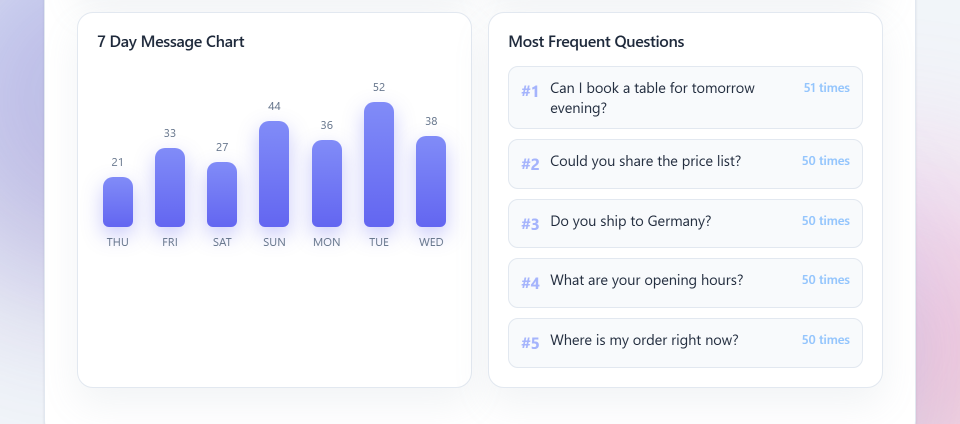This screenshot has width=960, height=424.
Task: Click the 51 times count label
Action: 827,87
